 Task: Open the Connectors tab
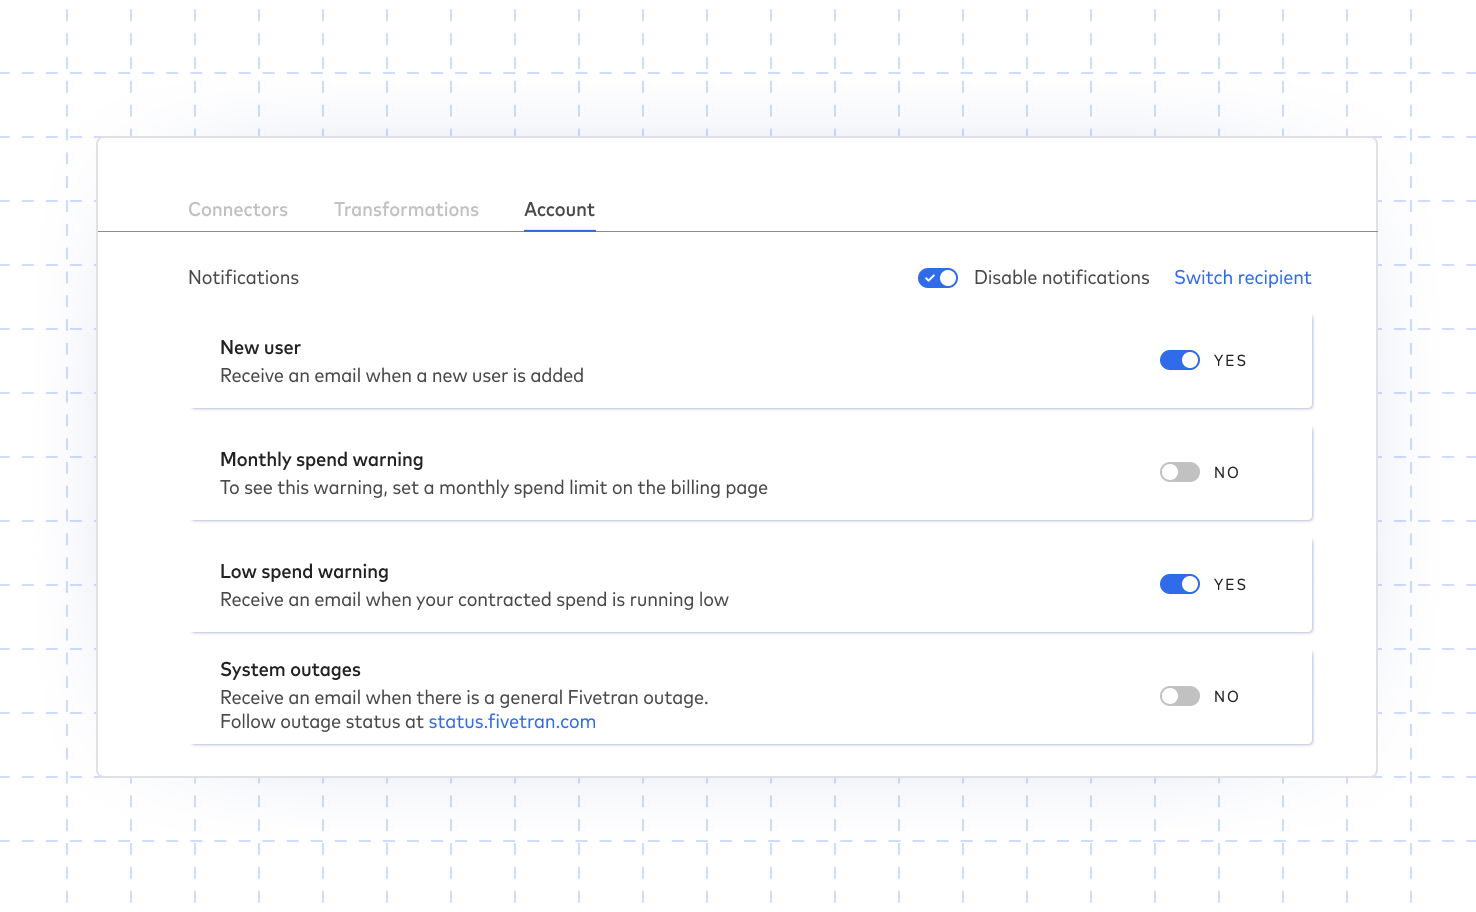pyautogui.click(x=238, y=210)
